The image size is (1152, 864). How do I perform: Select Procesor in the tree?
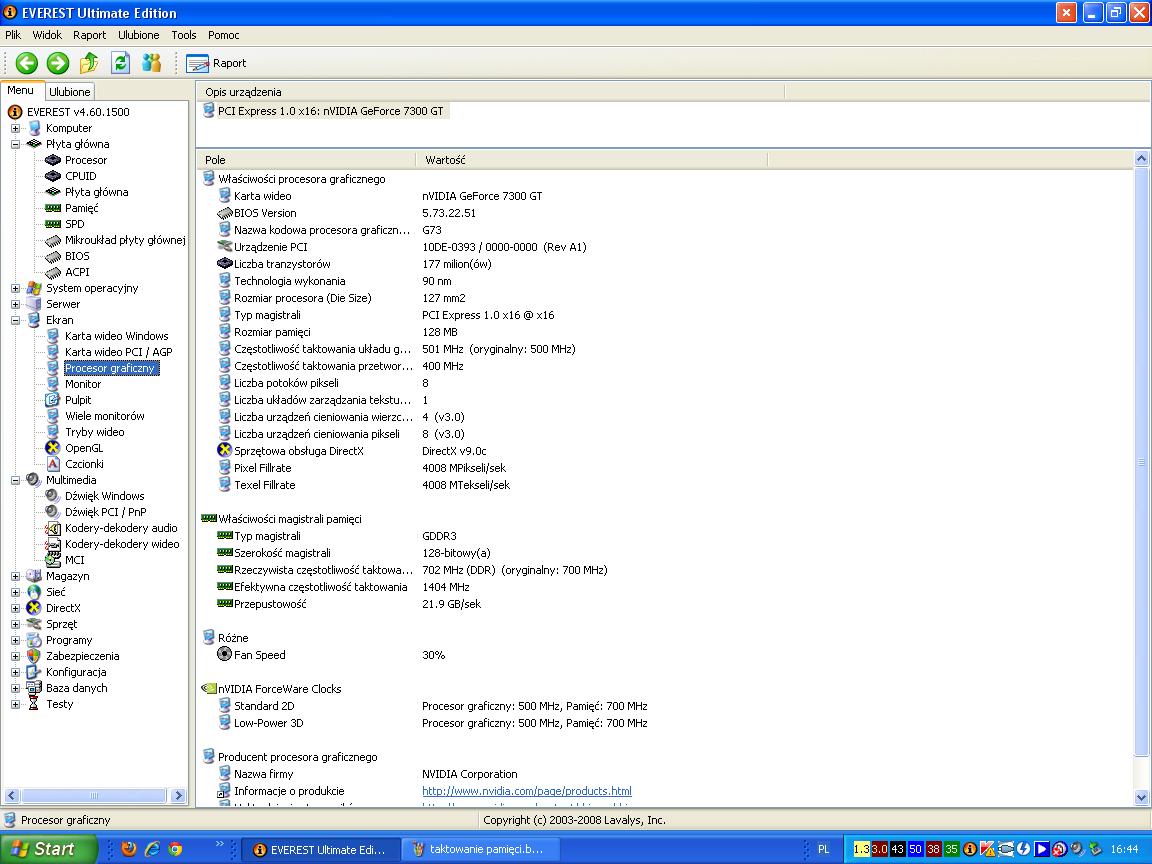click(x=85, y=160)
